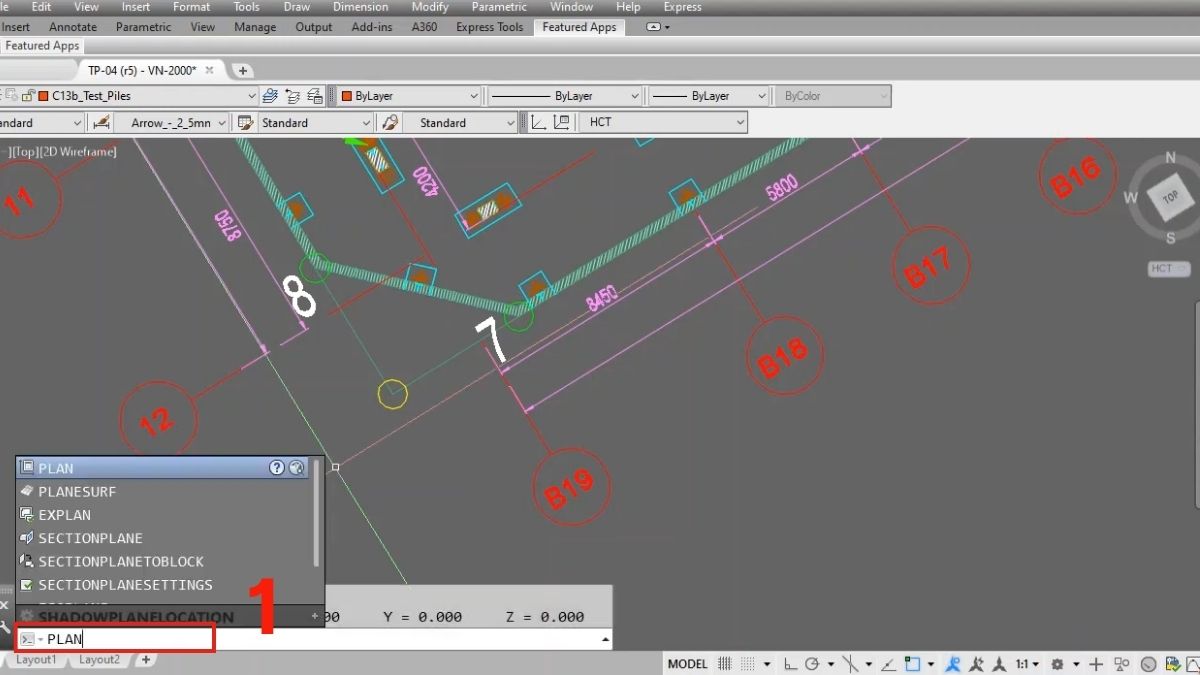
Task: Toggle isometric drafting in status bar
Action: coord(851,664)
